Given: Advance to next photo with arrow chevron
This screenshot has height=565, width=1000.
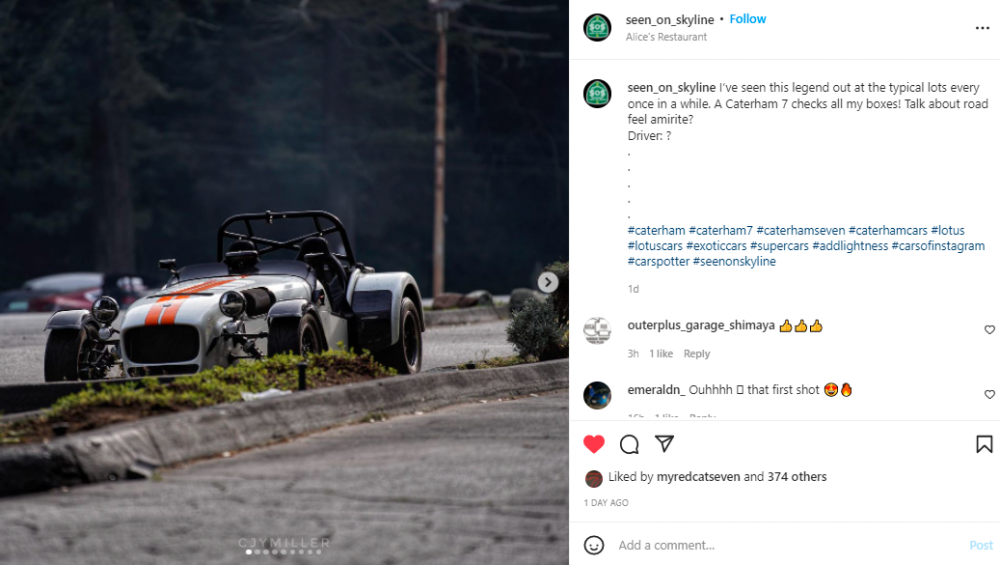Looking at the screenshot, I should click(x=548, y=282).
